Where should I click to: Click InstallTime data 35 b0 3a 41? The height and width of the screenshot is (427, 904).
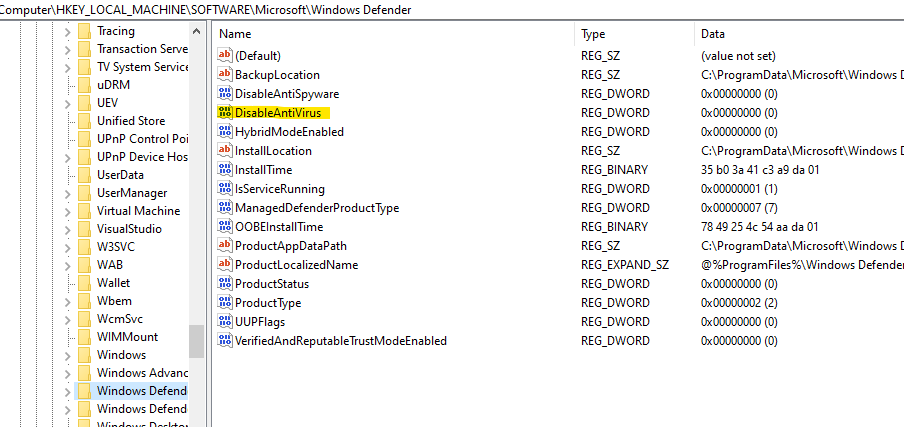point(760,169)
